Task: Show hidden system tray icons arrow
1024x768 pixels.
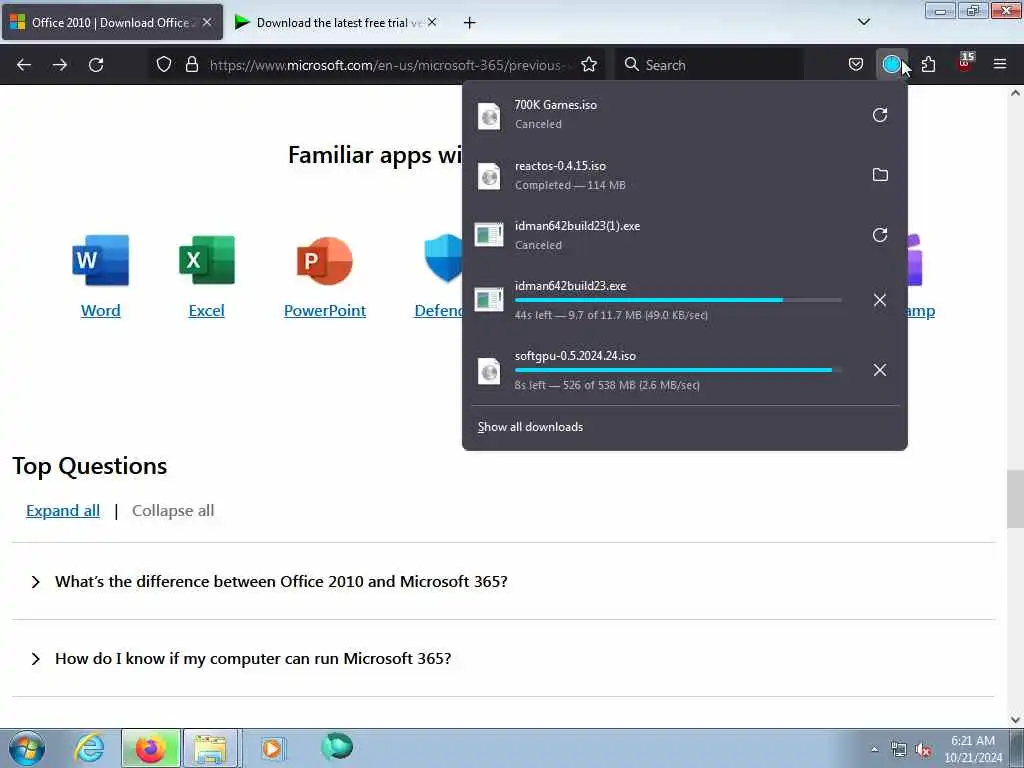Action: (874, 749)
